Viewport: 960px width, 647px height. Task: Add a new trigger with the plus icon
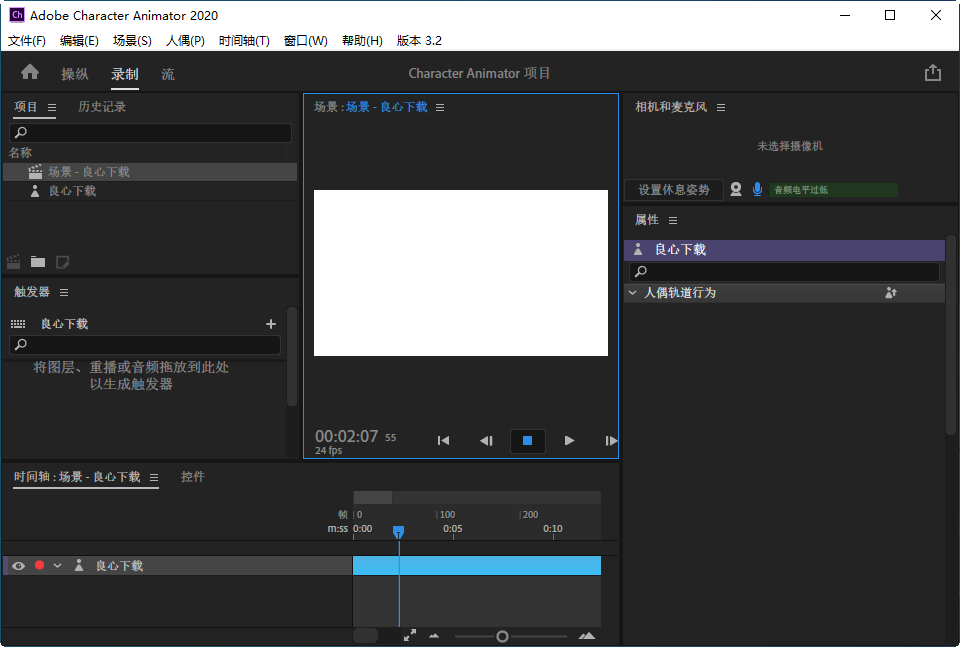pyautogui.click(x=270, y=323)
